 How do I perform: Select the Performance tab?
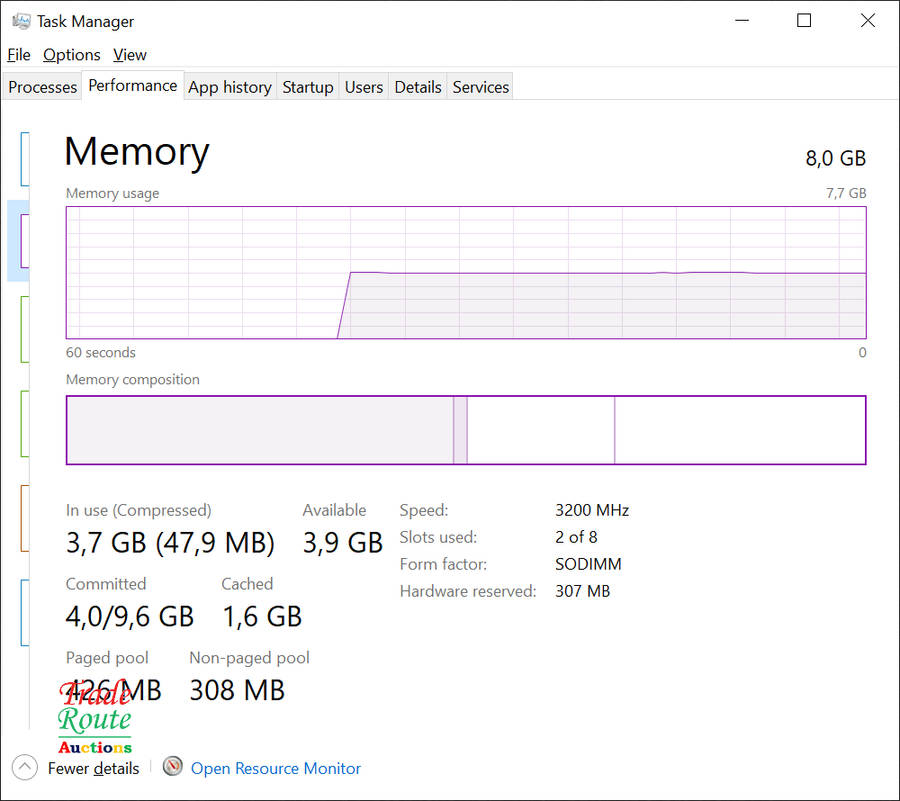tap(132, 86)
